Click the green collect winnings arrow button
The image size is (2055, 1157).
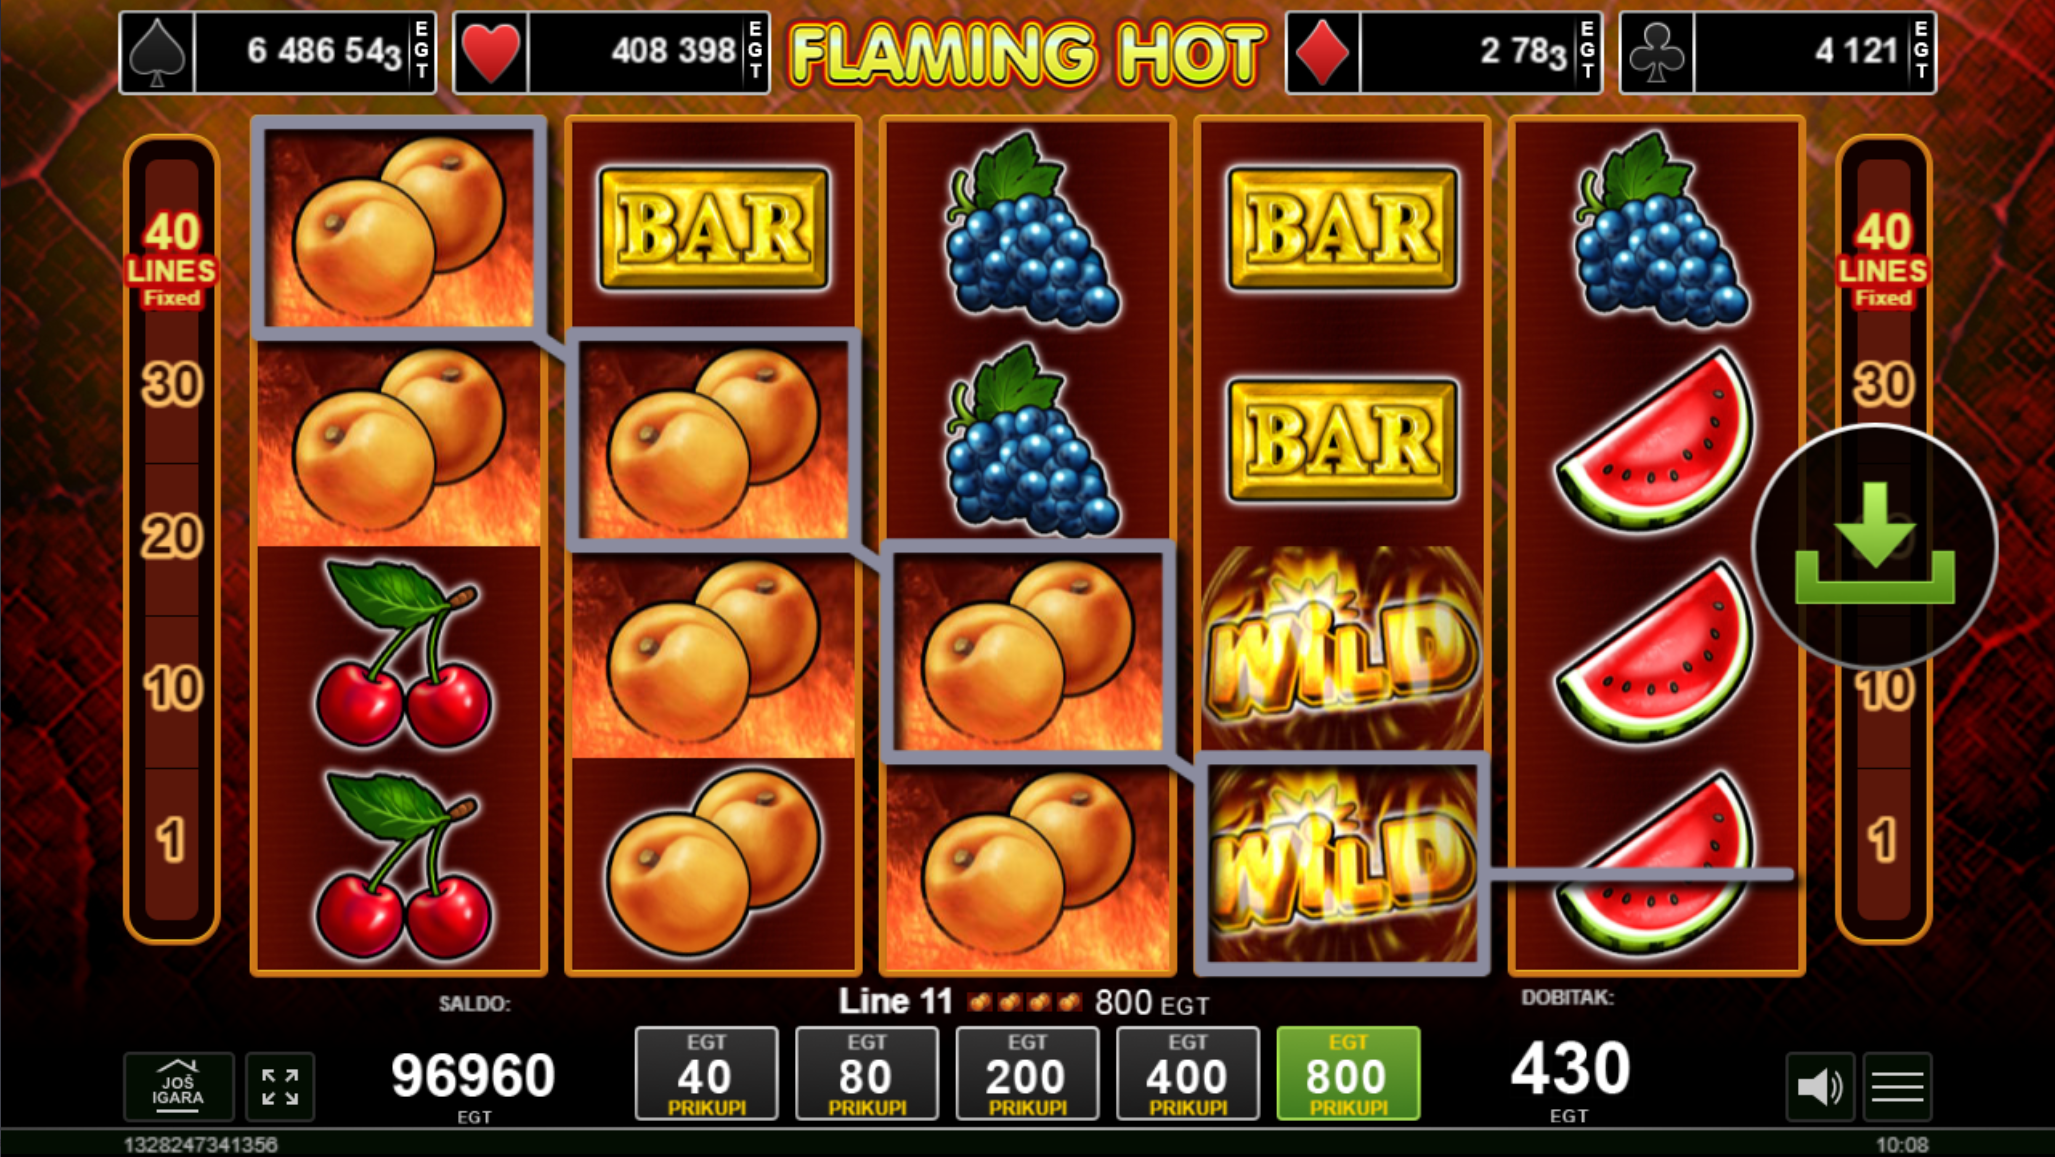tap(1874, 547)
